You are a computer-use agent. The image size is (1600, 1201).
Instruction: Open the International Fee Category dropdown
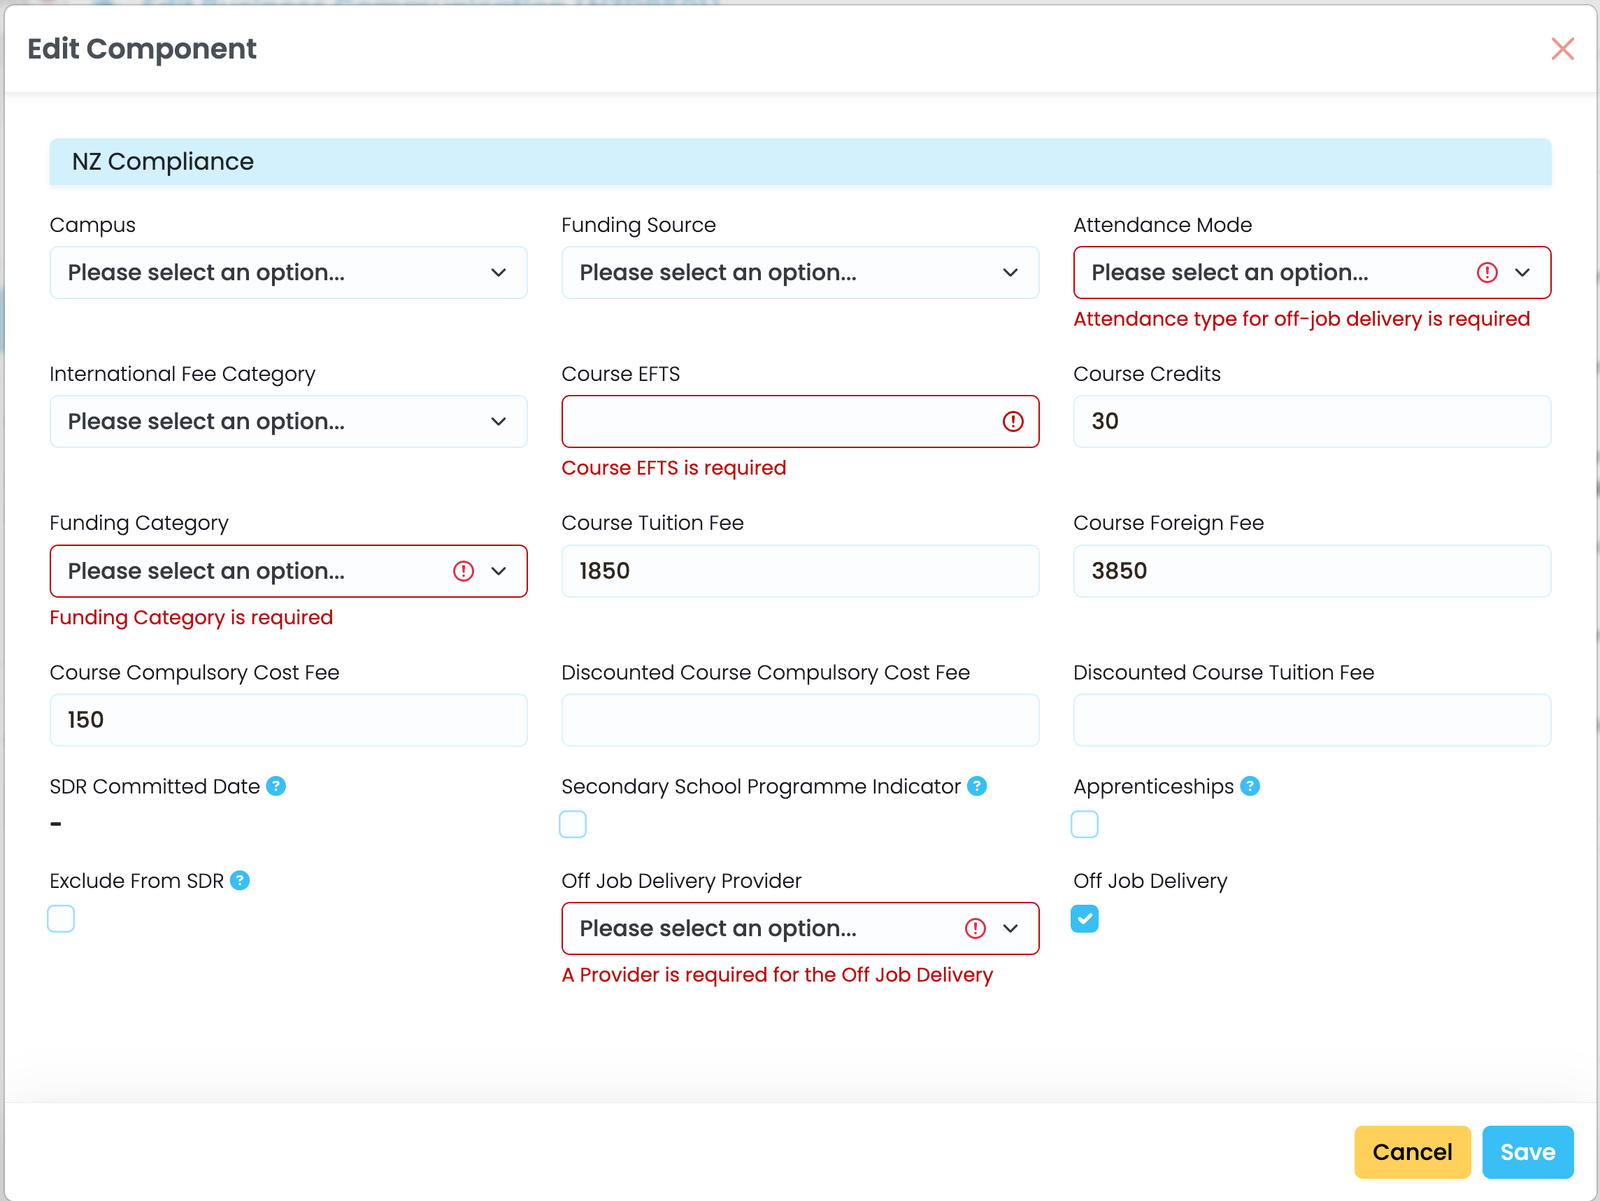[288, 421]
